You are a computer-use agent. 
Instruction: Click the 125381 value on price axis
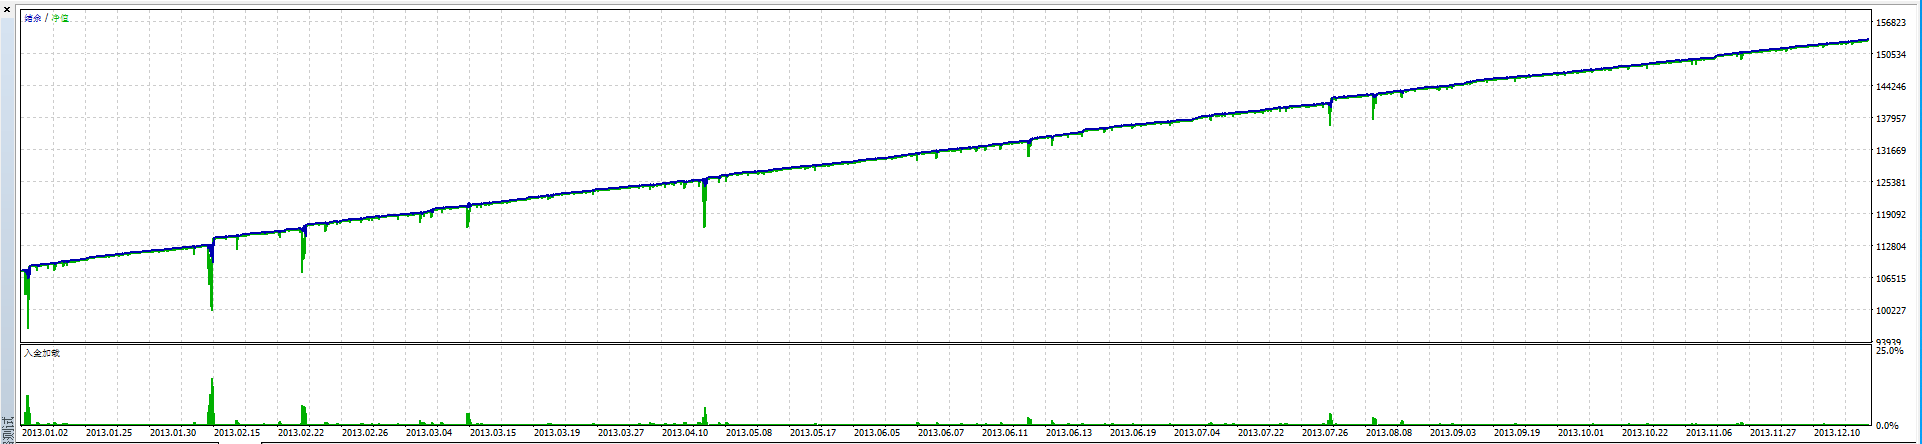1890,183
